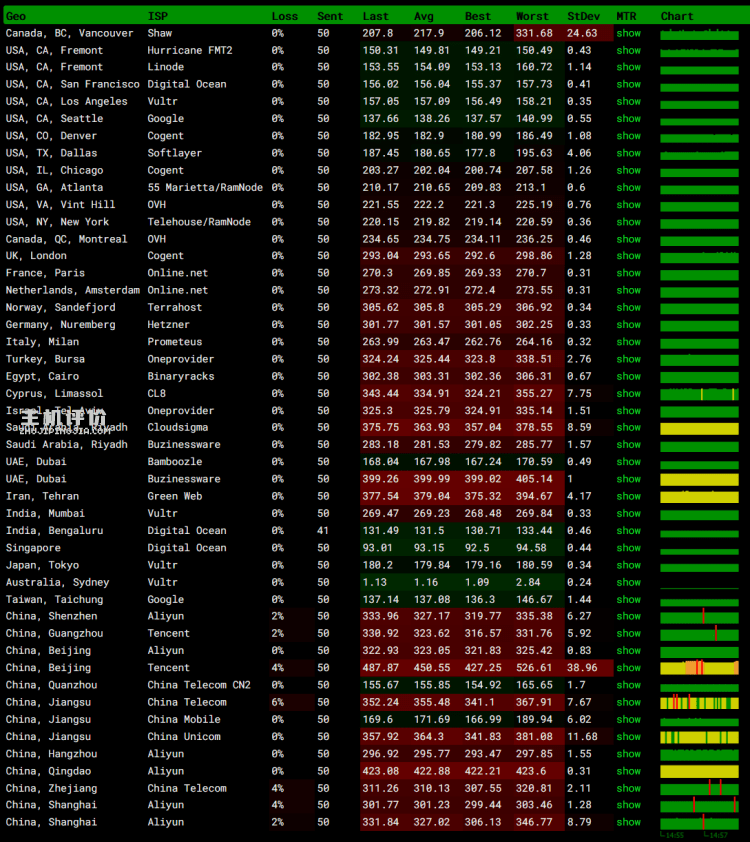
Task: Click yellow chart for Riyadh Cloudsigma
Action: point(700,429)
